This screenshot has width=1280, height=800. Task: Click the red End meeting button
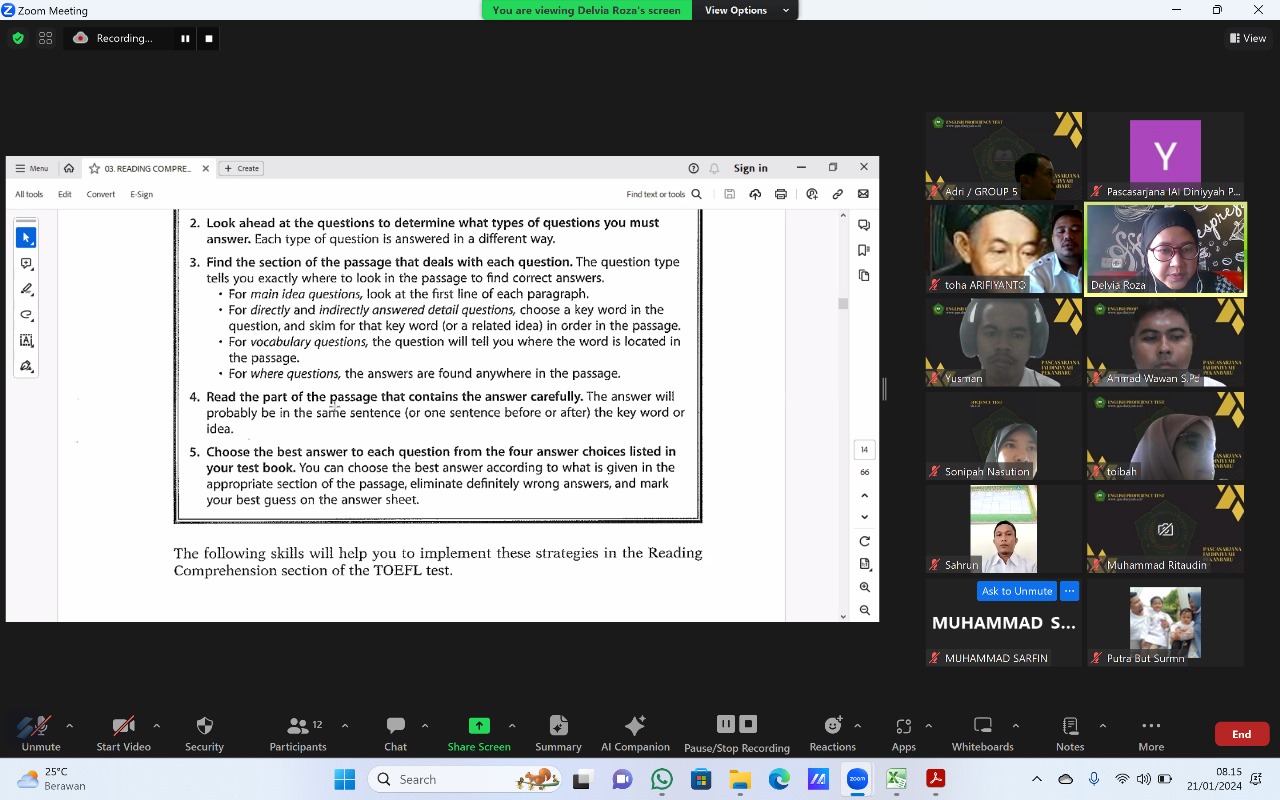tap(1241, 734)
